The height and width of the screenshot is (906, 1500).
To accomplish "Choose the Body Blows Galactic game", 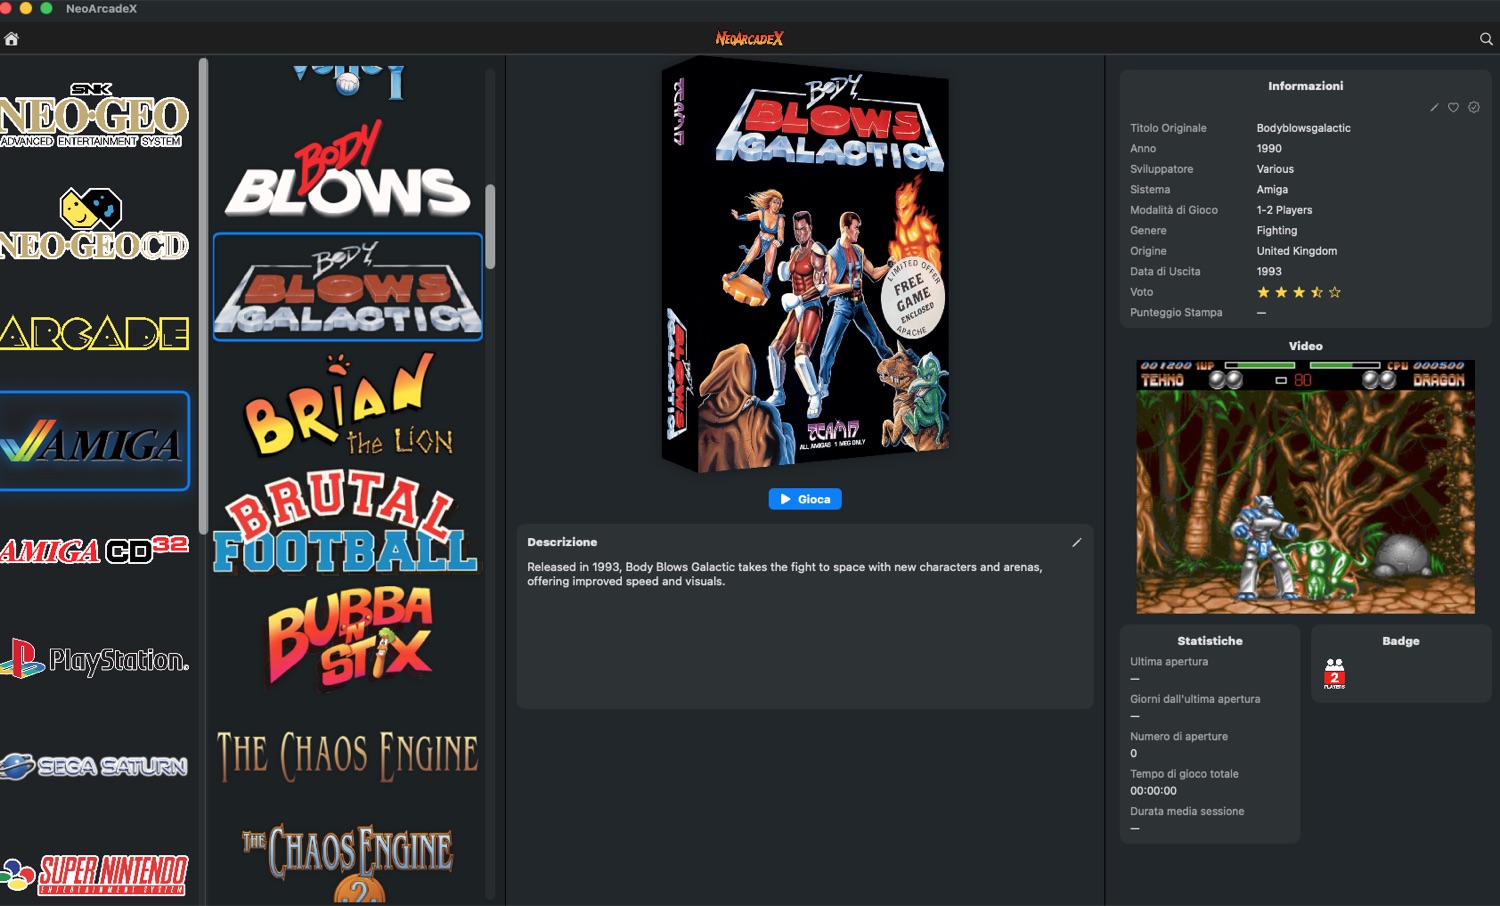I will [x=348, y=287].
